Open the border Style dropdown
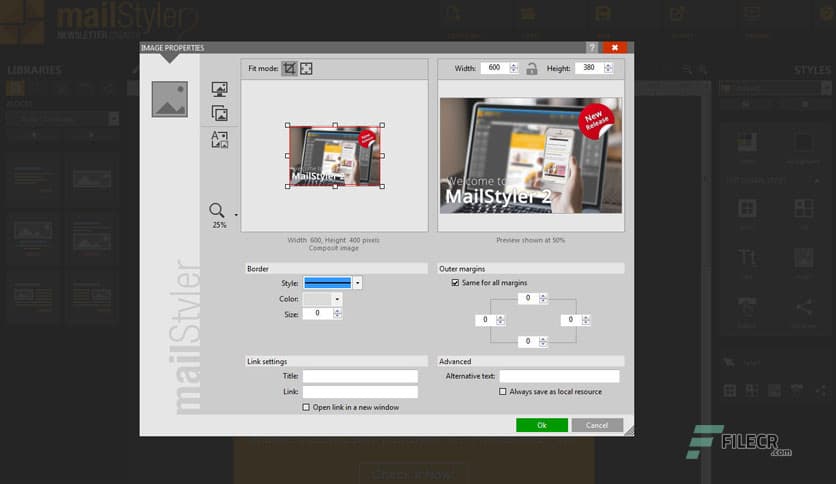The height and width of the screenshot is (484, 836). click(358, 283)
